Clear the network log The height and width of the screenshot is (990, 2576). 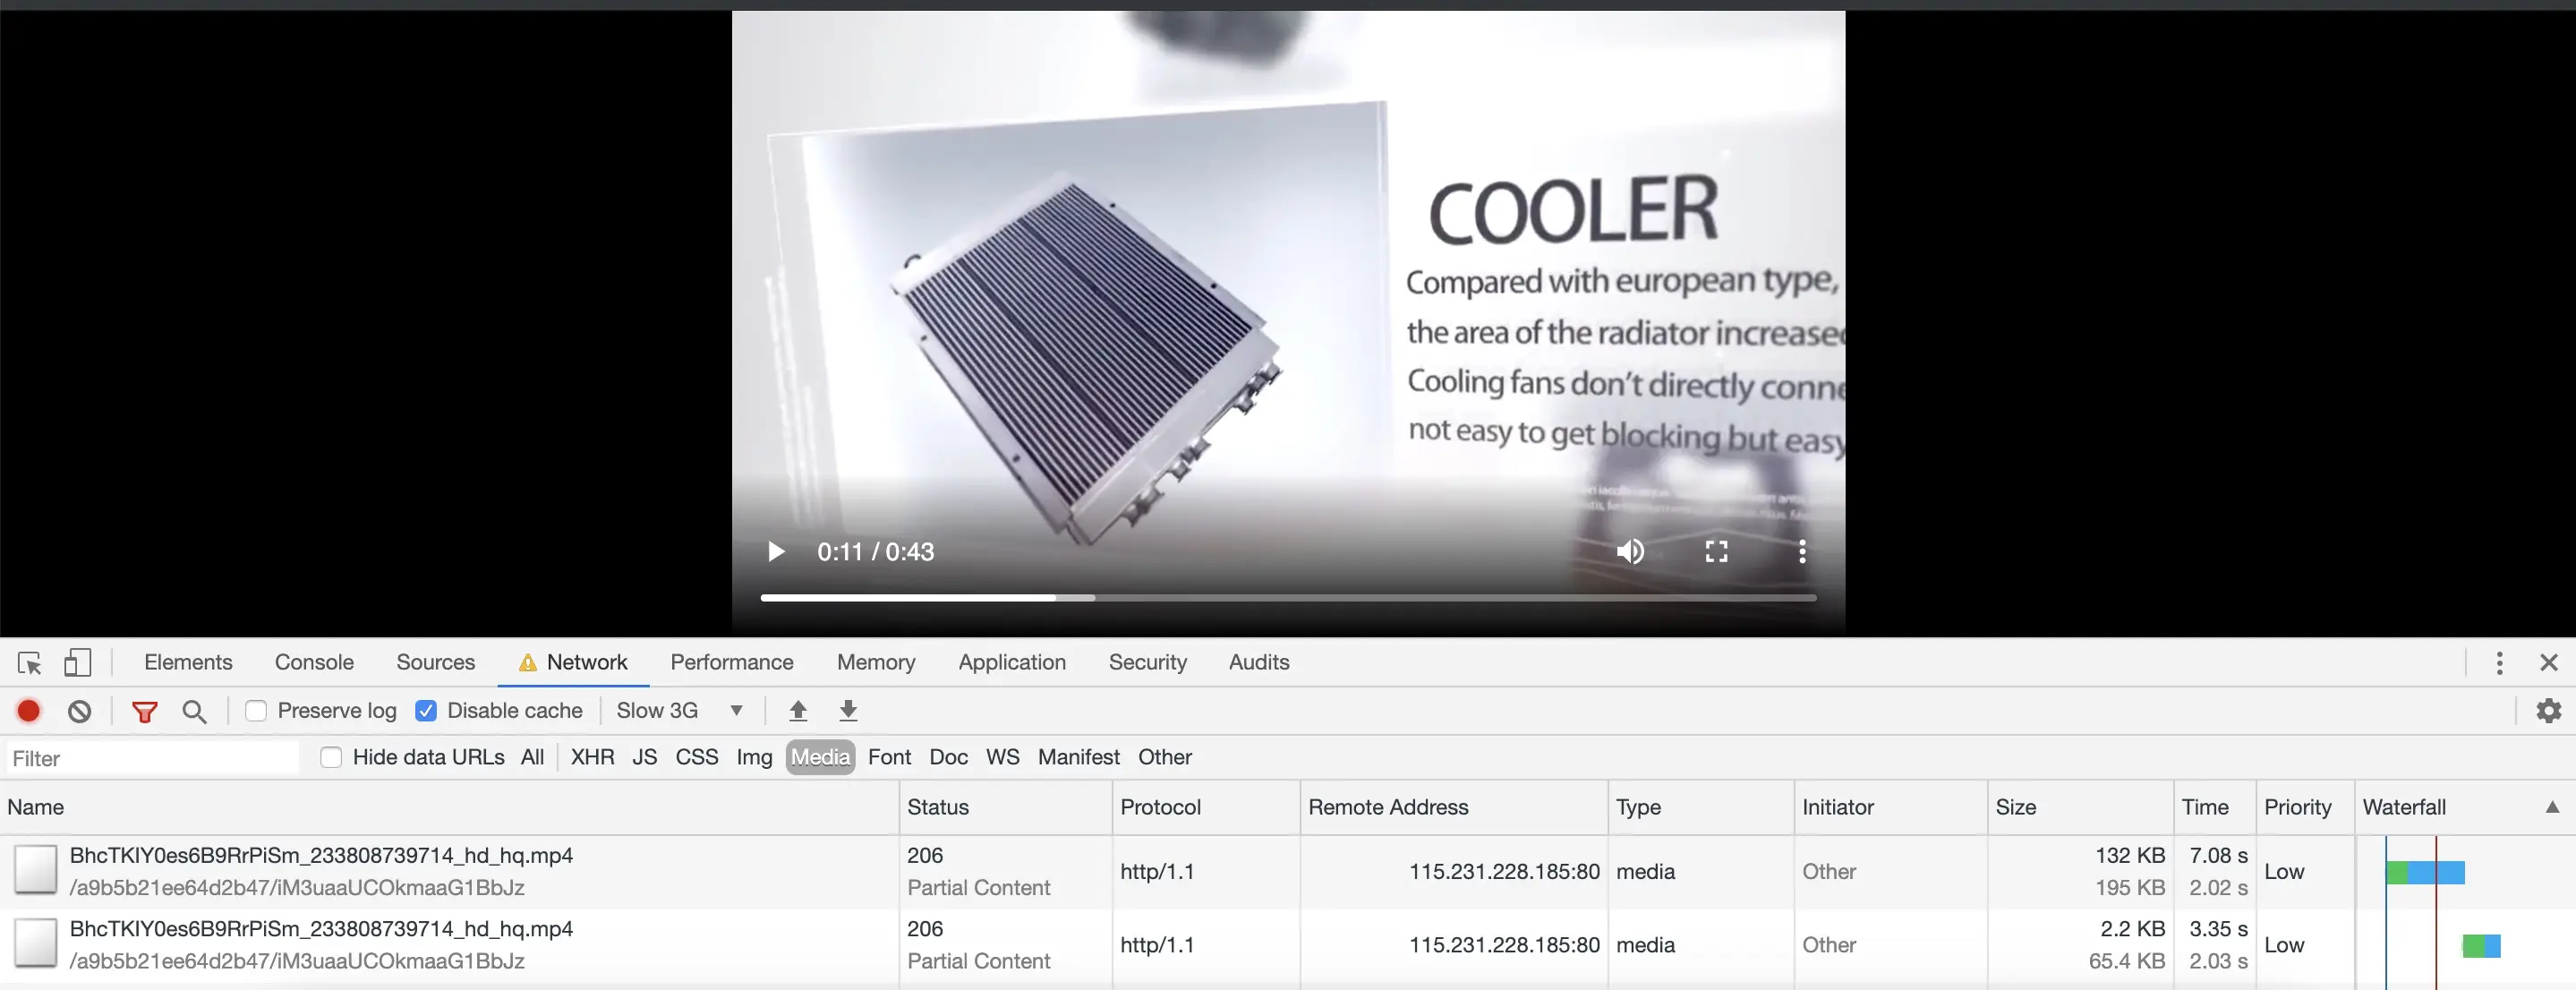tap(80, 711)
